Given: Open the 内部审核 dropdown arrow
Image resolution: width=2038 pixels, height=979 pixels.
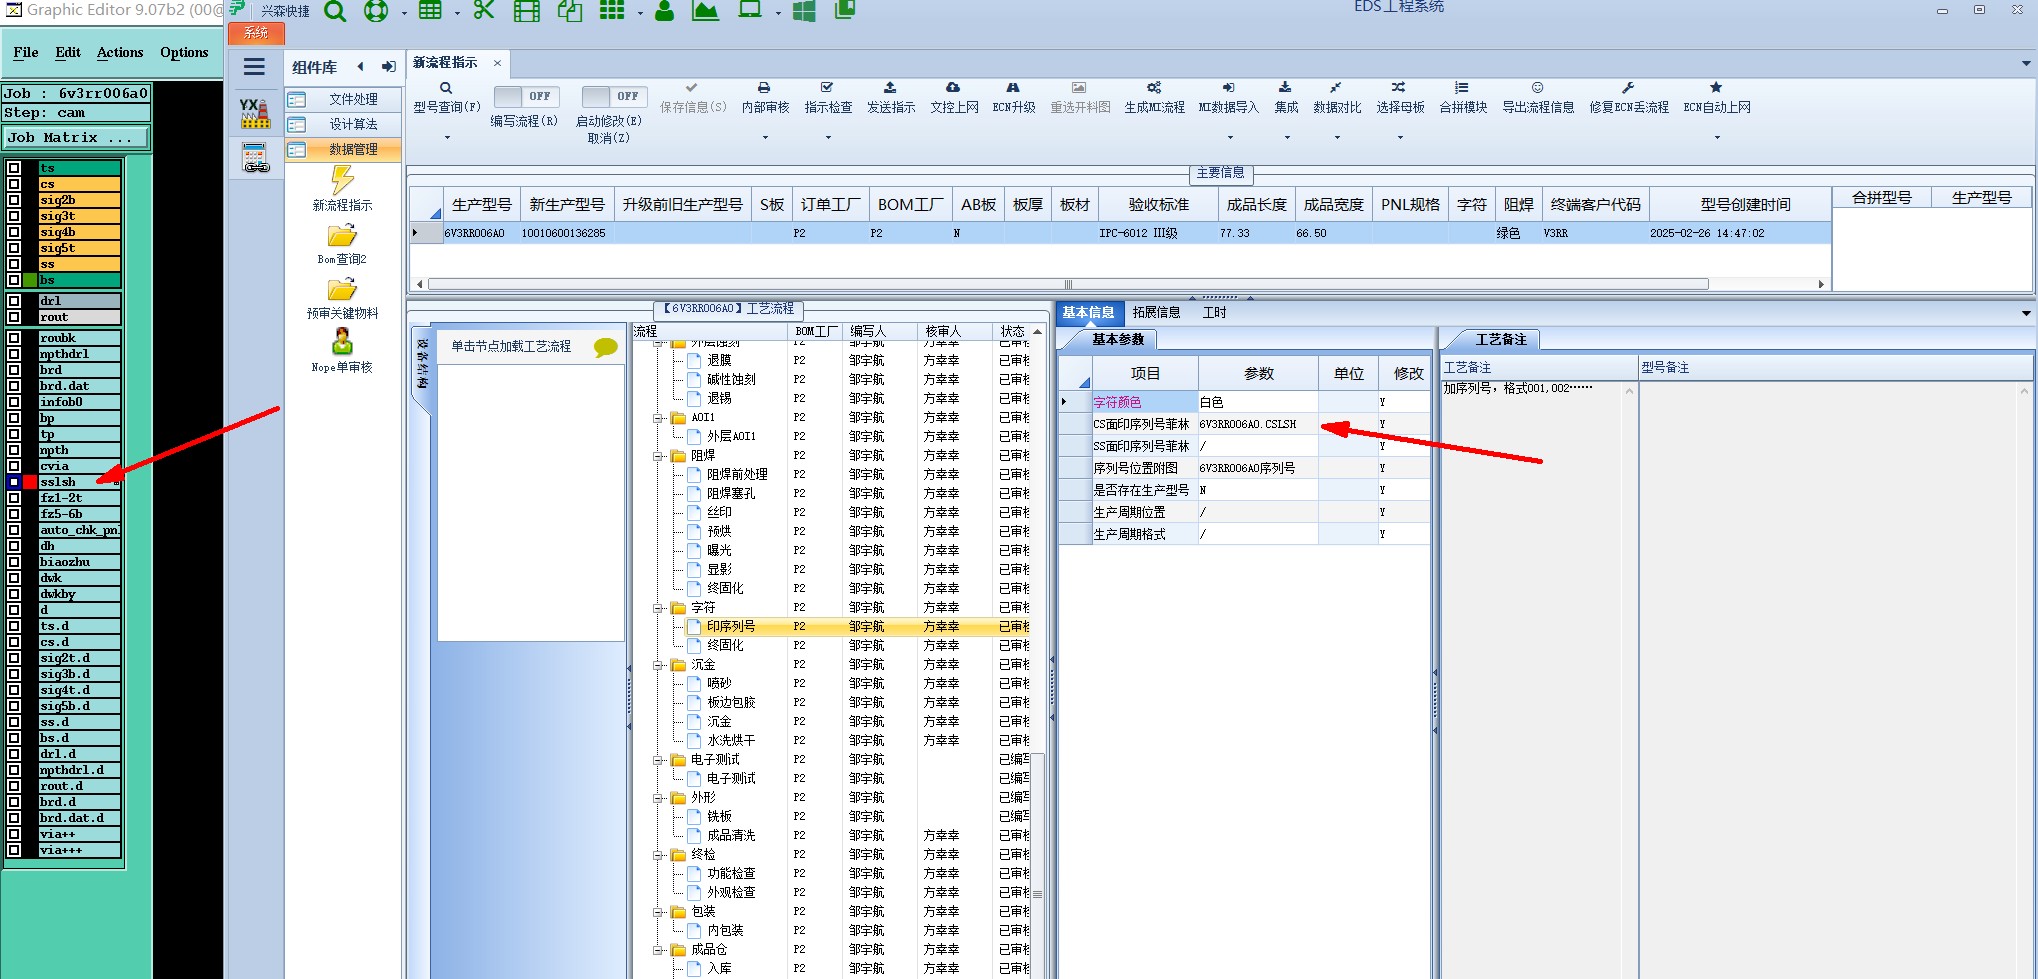Looking at the screenshot, I should pyautogui.click(x=765, y=137).
